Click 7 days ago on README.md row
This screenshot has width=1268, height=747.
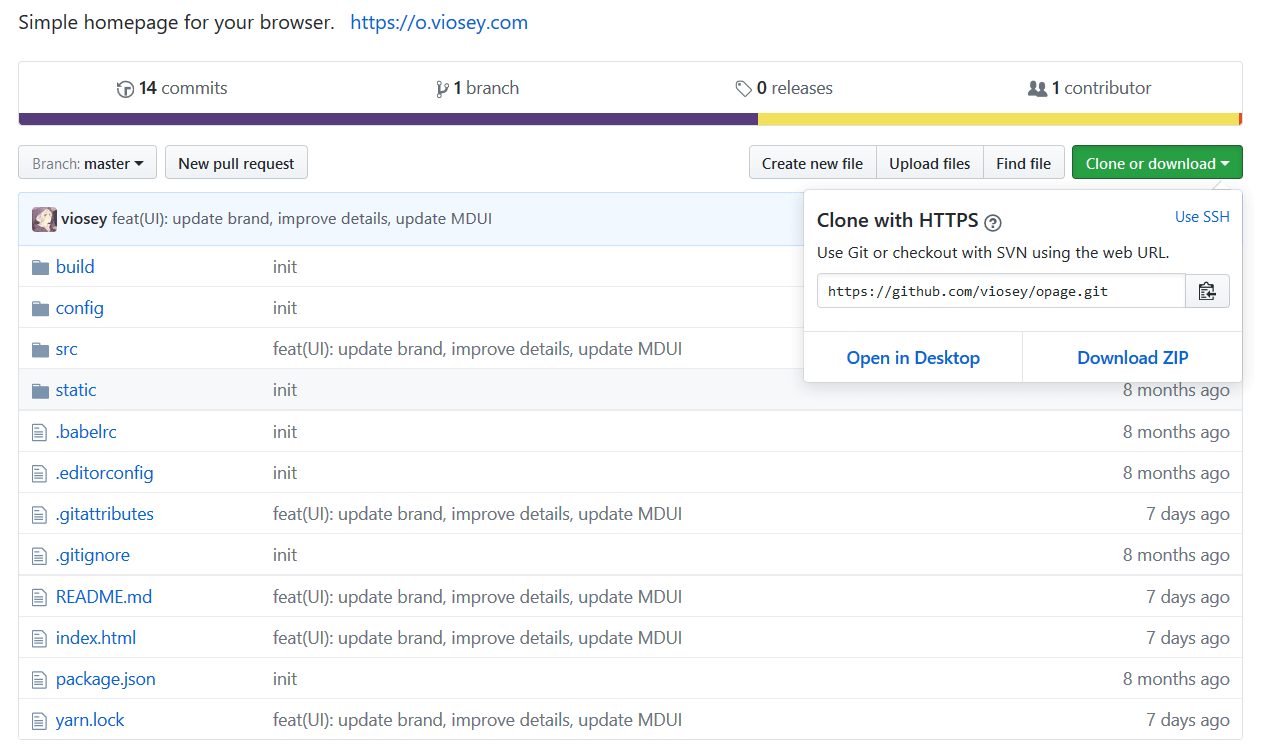[1188, 597]
